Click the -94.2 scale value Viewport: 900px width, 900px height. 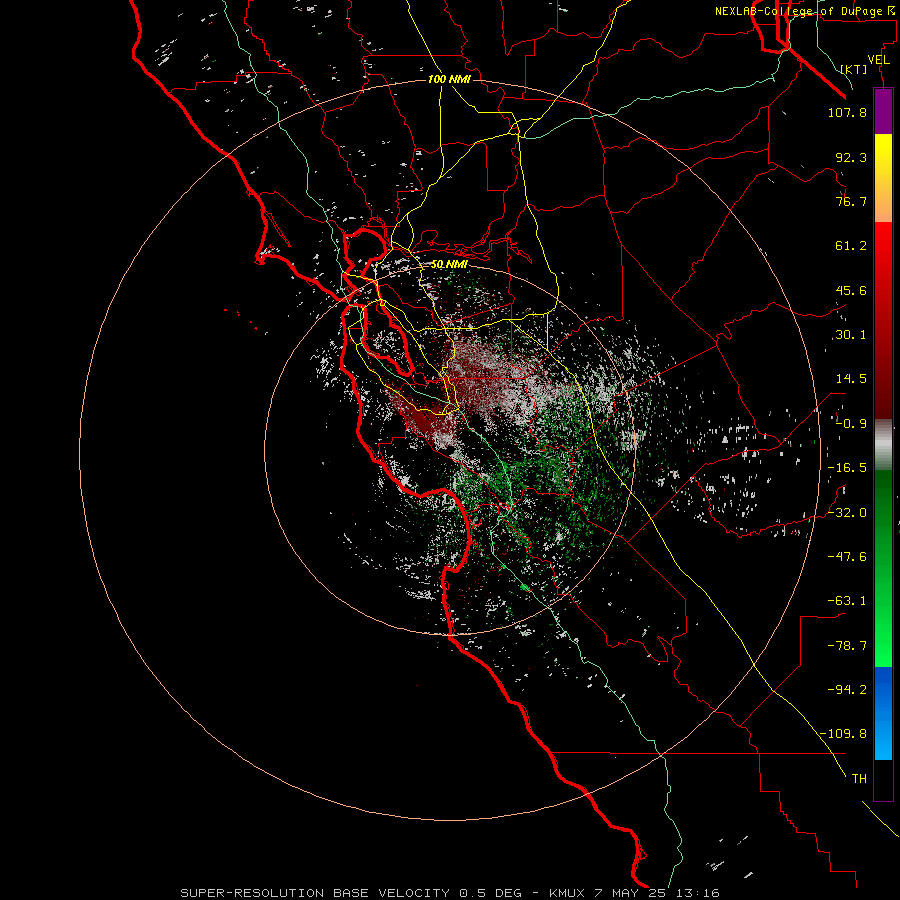point(847,689)
